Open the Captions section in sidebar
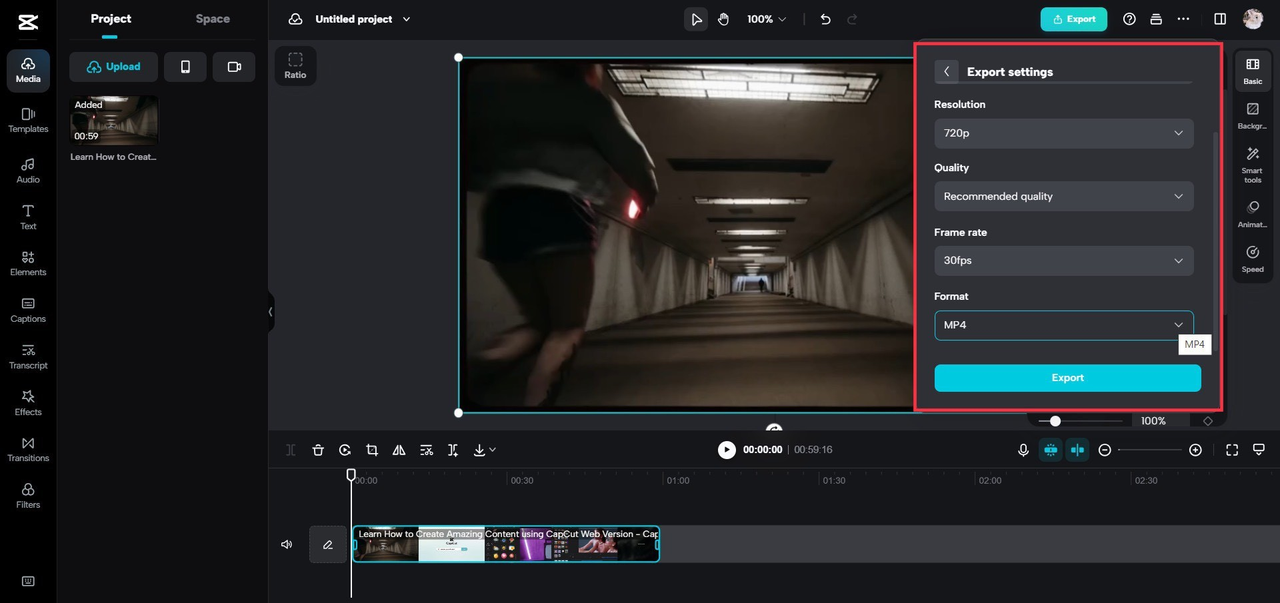Viewport: 1280px width, 603px height. click(x=28, y=309)
